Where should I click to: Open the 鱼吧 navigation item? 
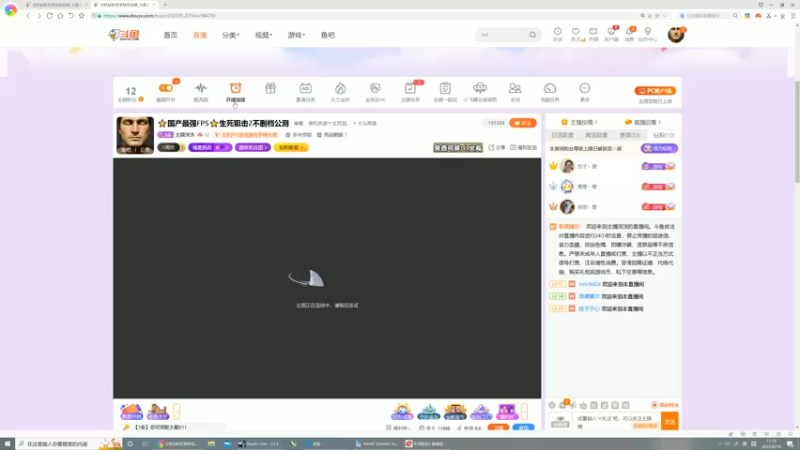click(x=328, y=35)
